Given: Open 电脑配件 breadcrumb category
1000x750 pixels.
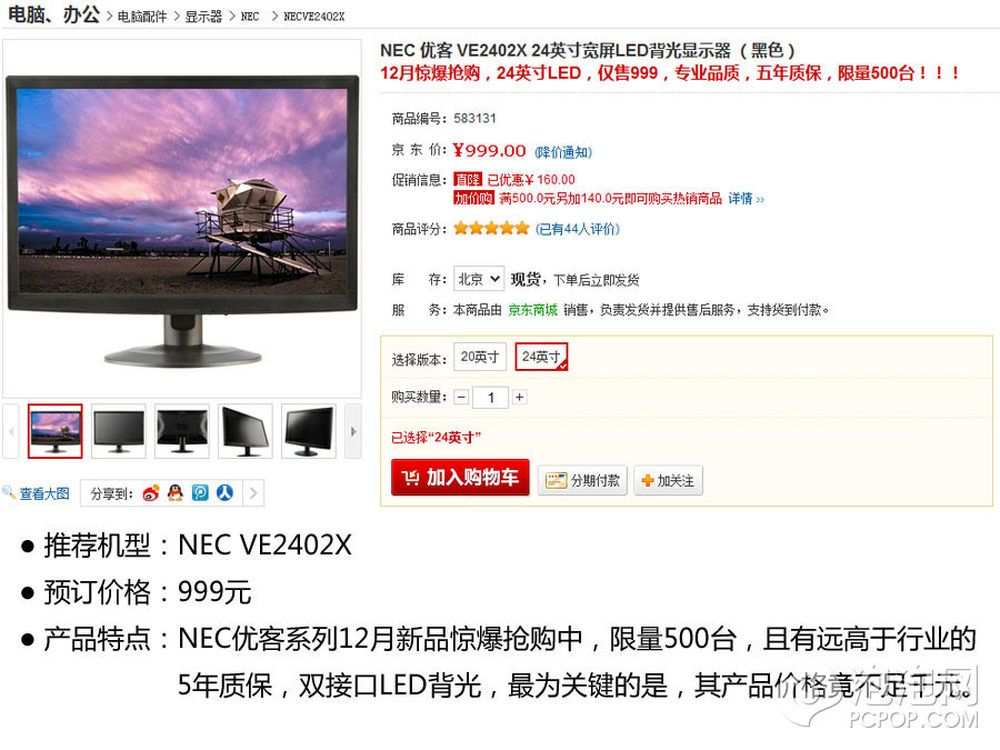Looking at the screenshot, I should pos(142,17).
